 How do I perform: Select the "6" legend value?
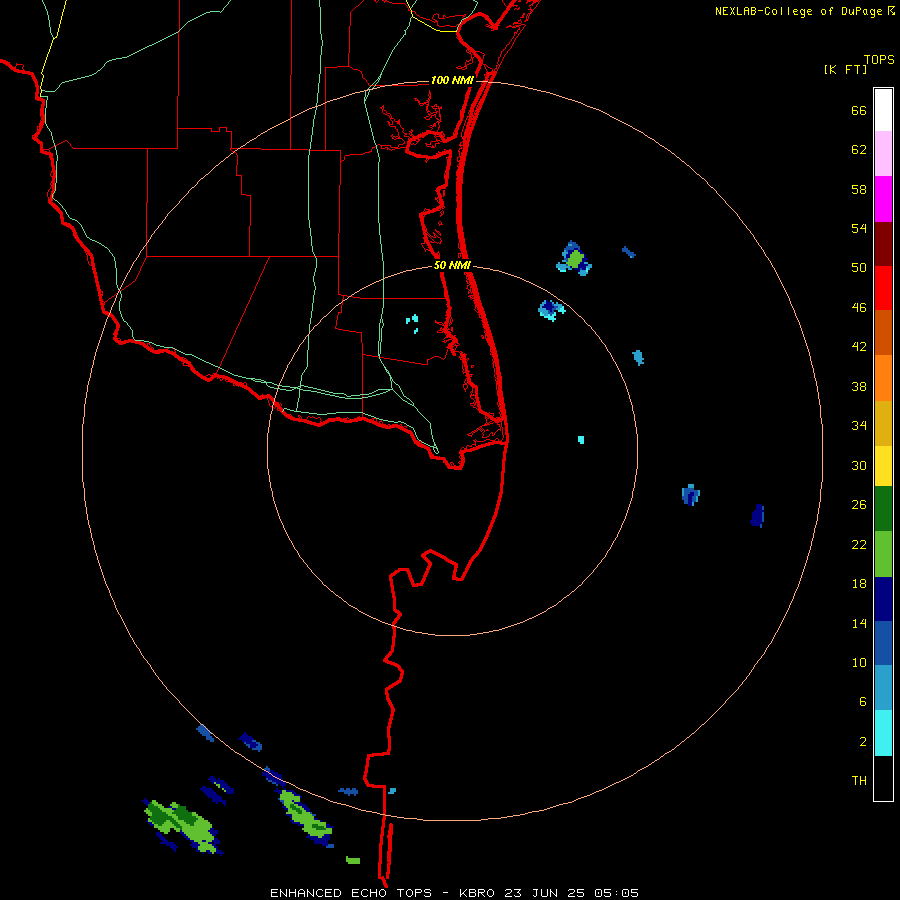(863, 701)
